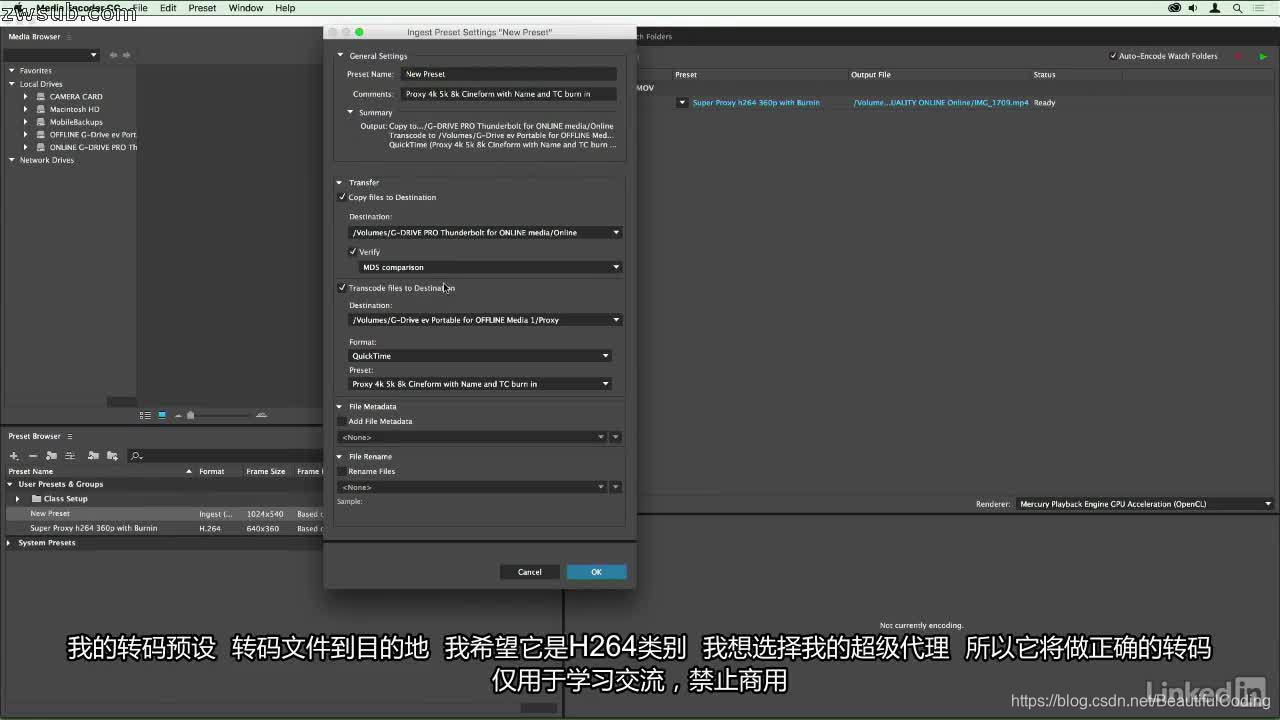Switch Media Browser to list view

point(145,415)
